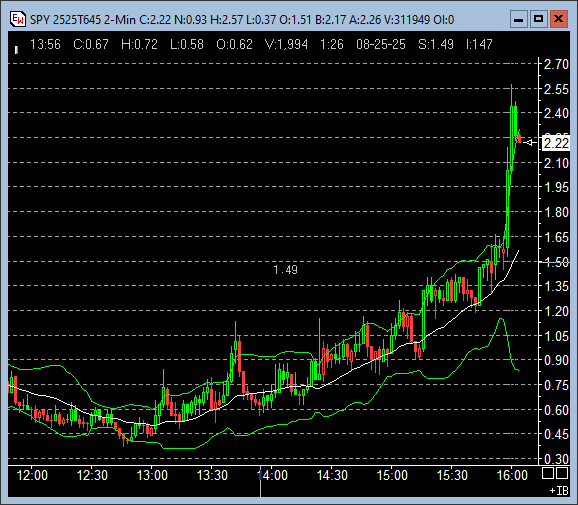Click the 13:56 cursor time readout
This screenshot has height=505, width=578.
pos(45,45)
